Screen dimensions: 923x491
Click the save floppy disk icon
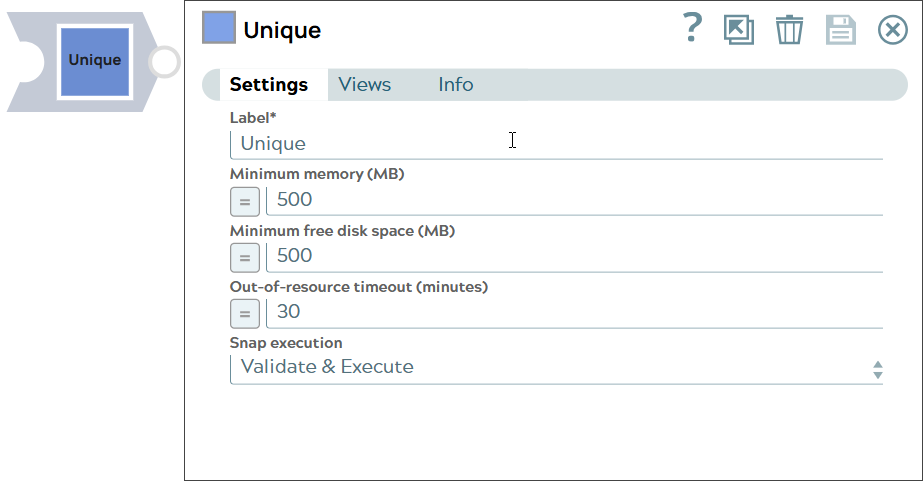point(841,30)
